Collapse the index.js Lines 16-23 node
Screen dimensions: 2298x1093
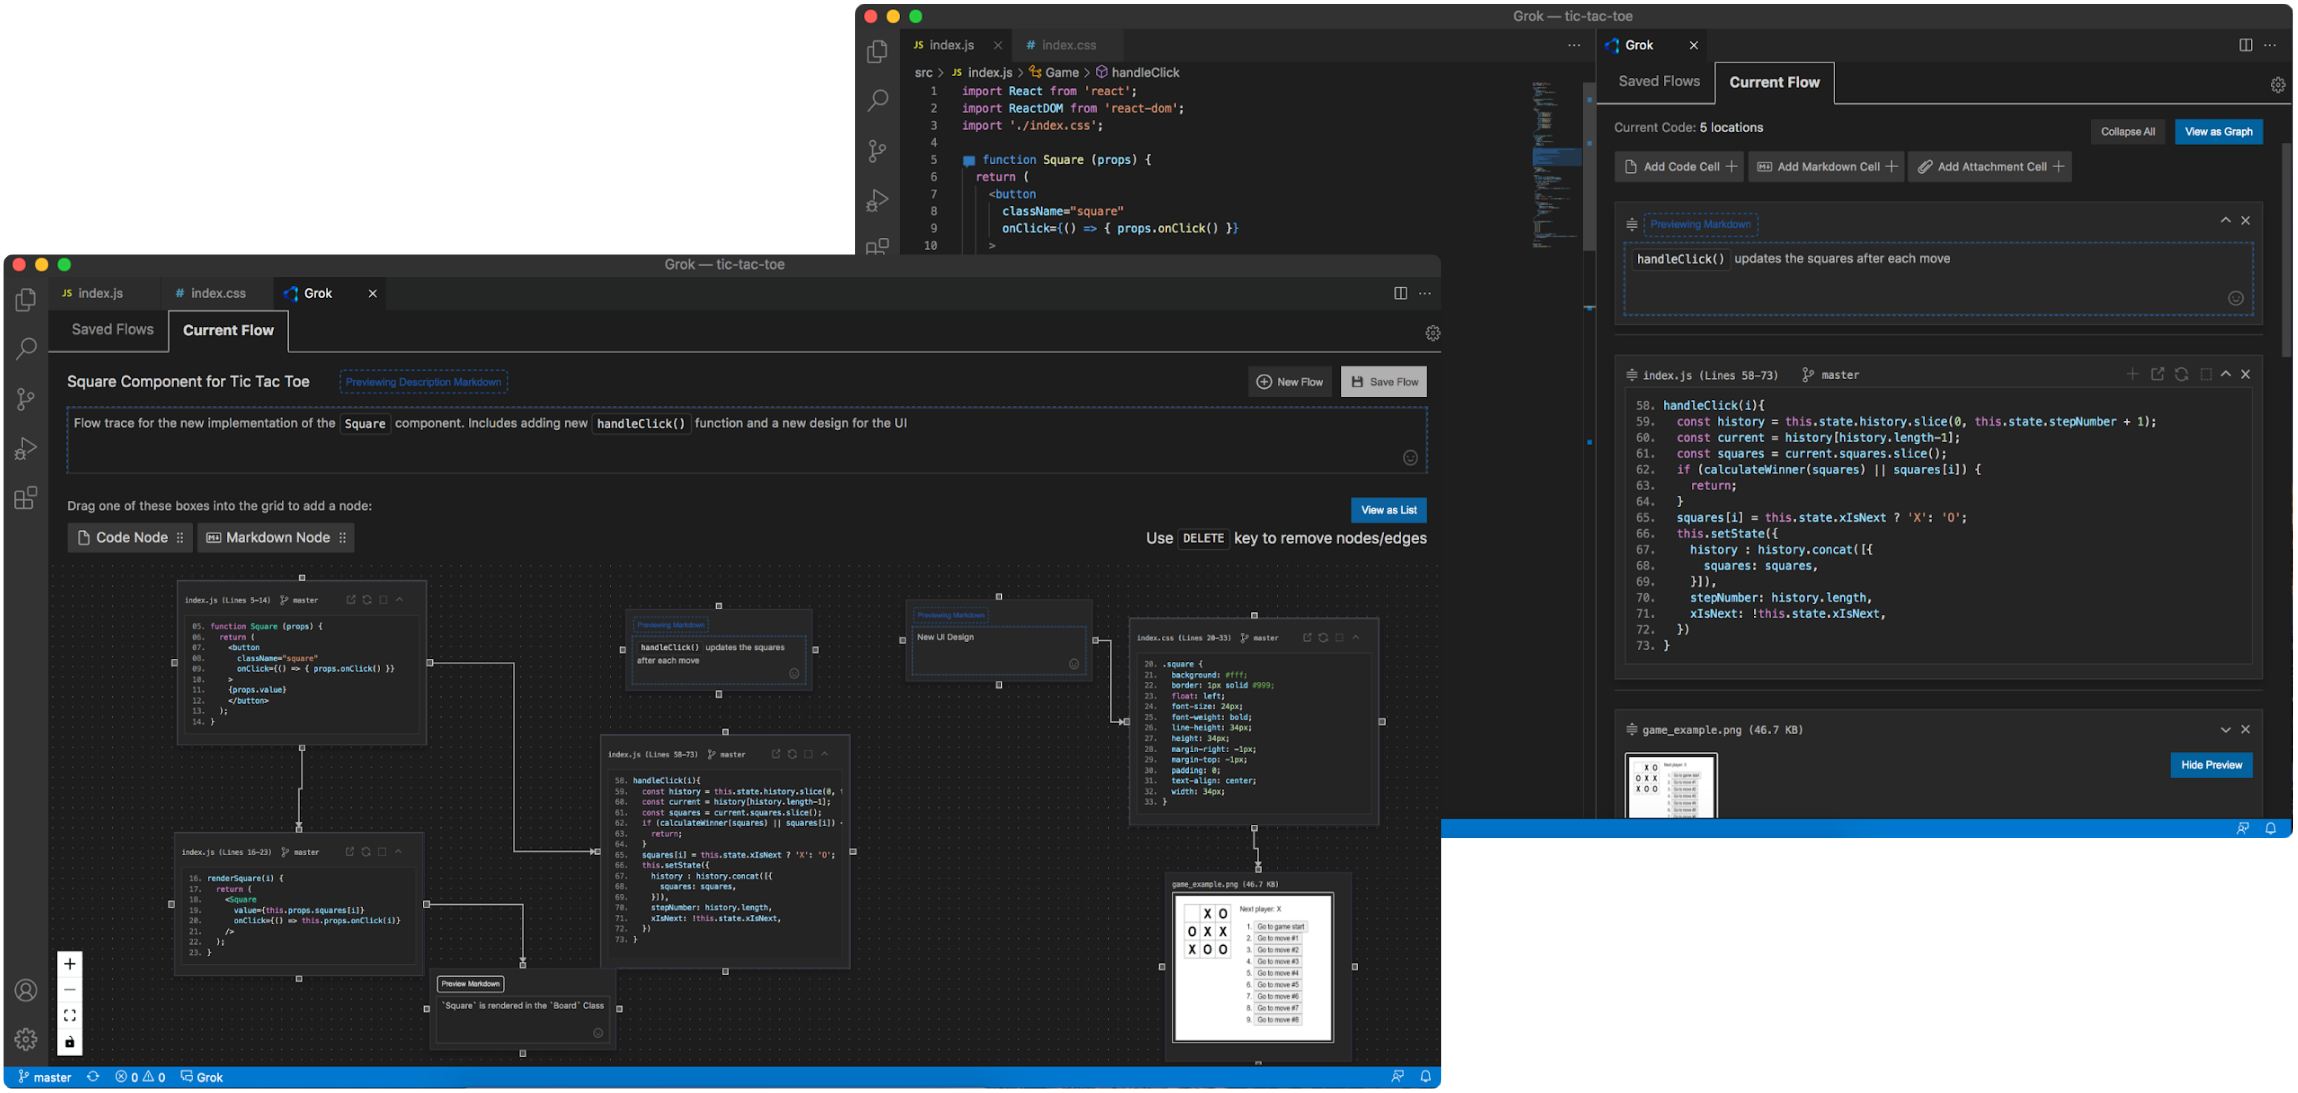pos(398,852)
